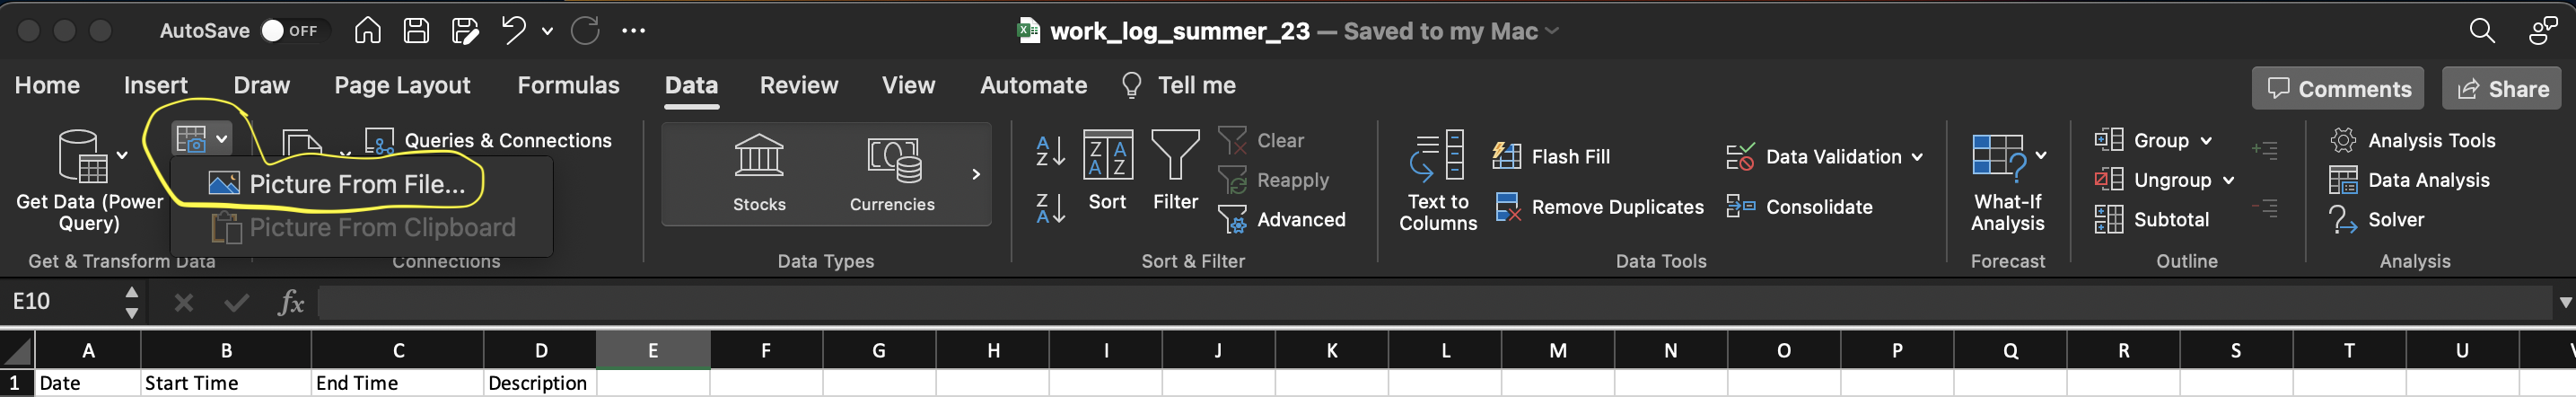2576x397 pixels.
Task: Switch to the Formulas tab
Action: 568,86
